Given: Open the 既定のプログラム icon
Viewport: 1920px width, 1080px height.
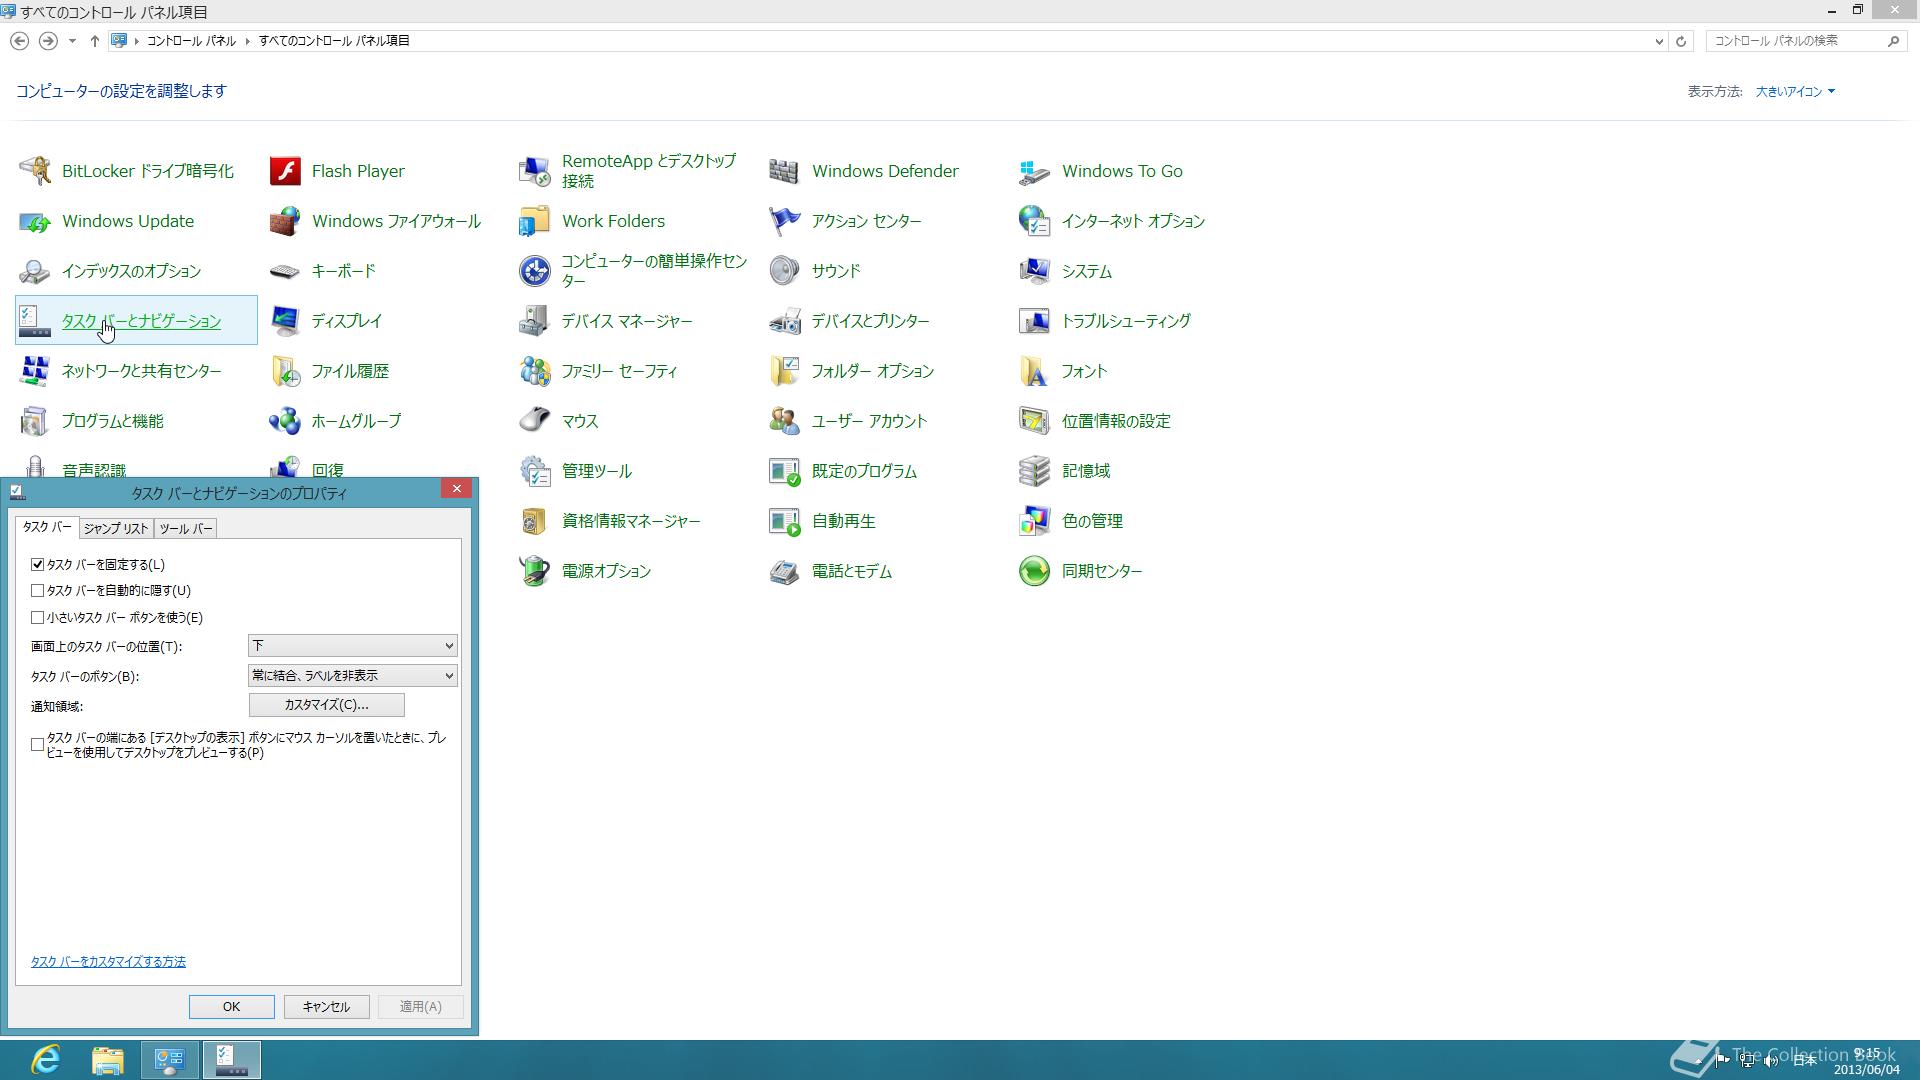Looking at the screenshot, I should point(785,471).
